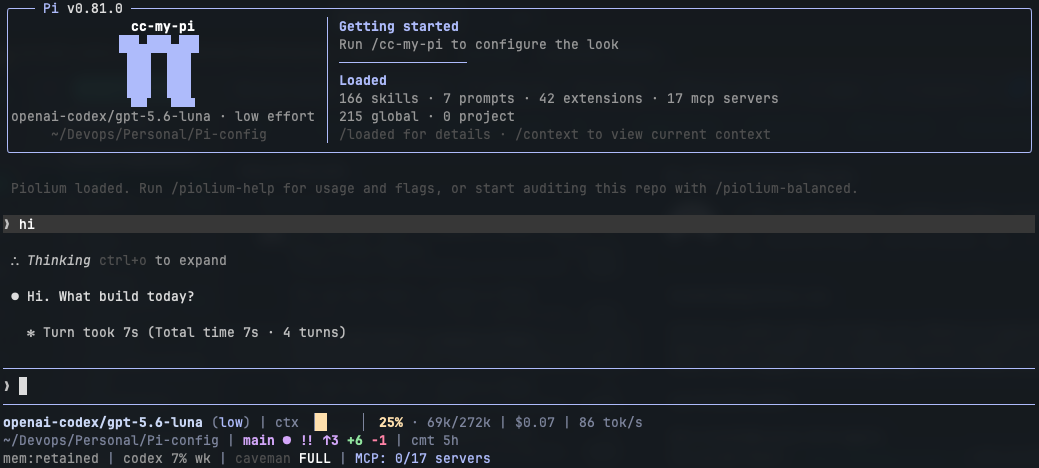Click the bullet dot before "Hi. What build today?"
Screen dimensions: 1039x468
pos(15,296)
